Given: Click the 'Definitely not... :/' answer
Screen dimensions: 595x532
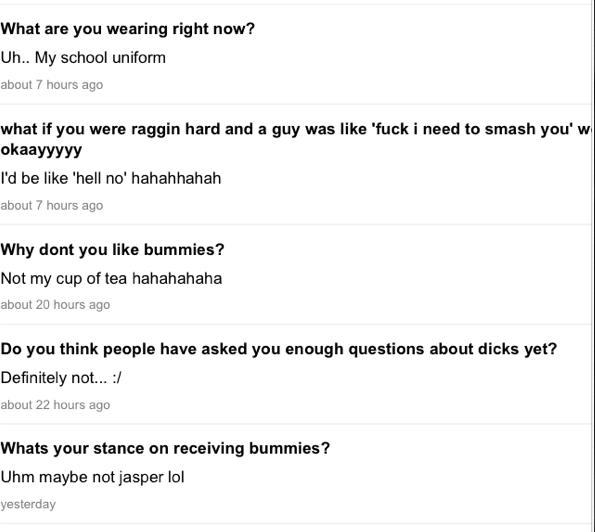Looking at the screenshot, I should click(61, 378).
